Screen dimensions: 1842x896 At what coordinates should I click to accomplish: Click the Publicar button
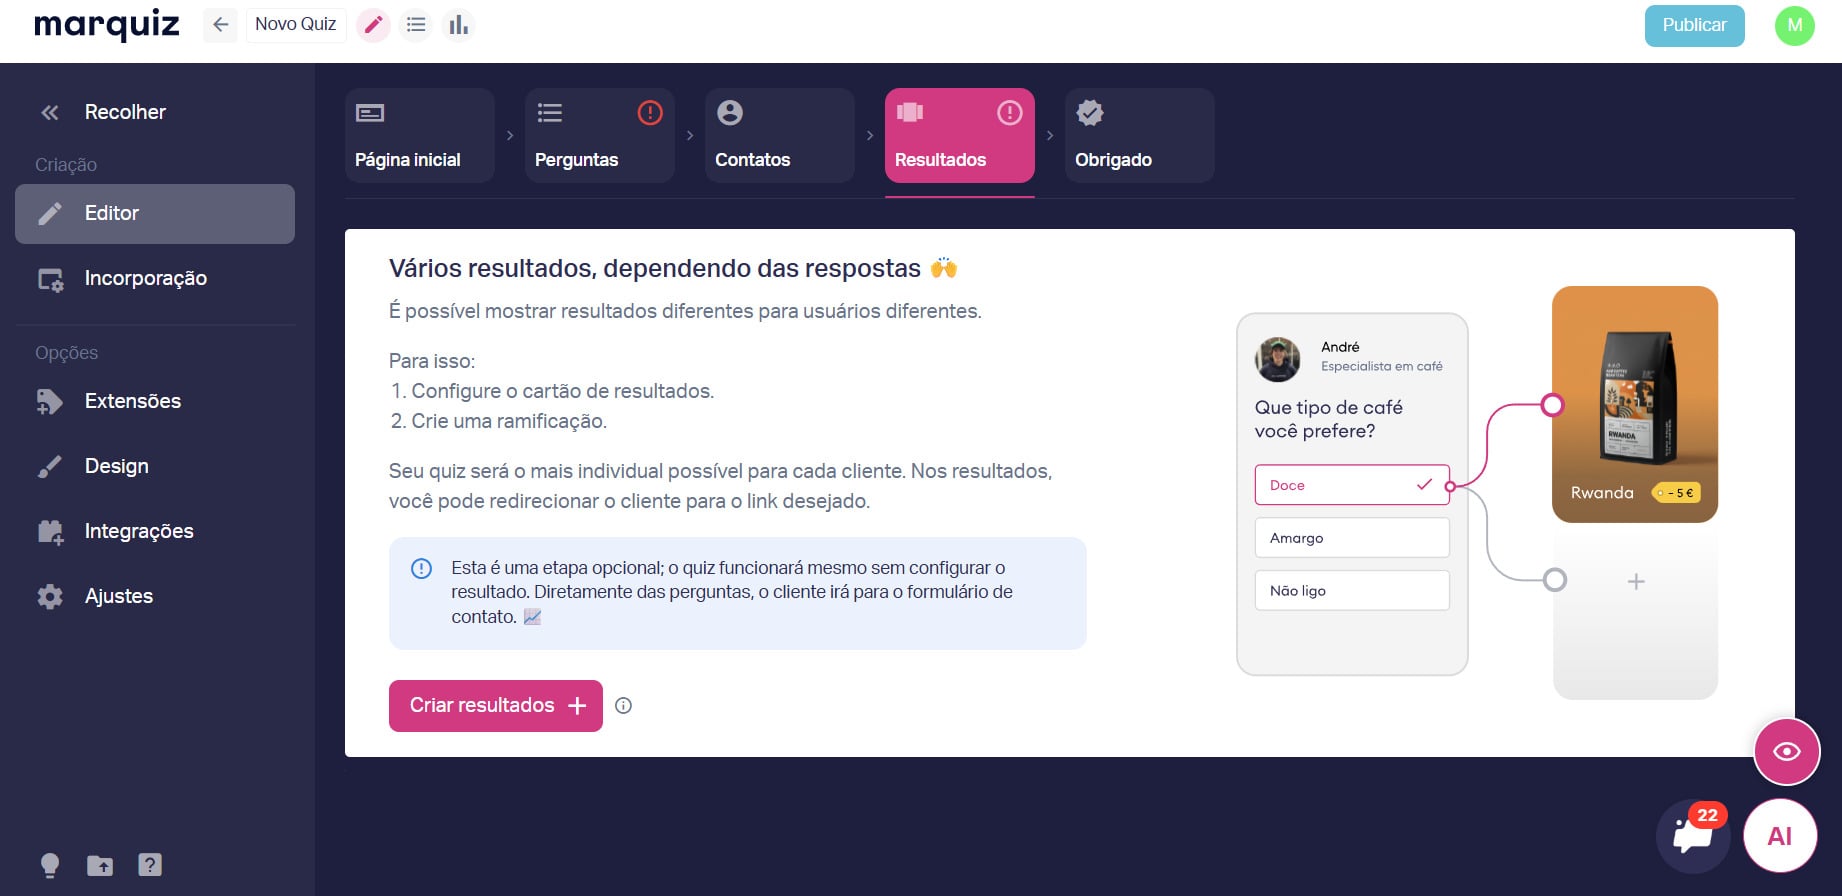(x=1695, y=25)
